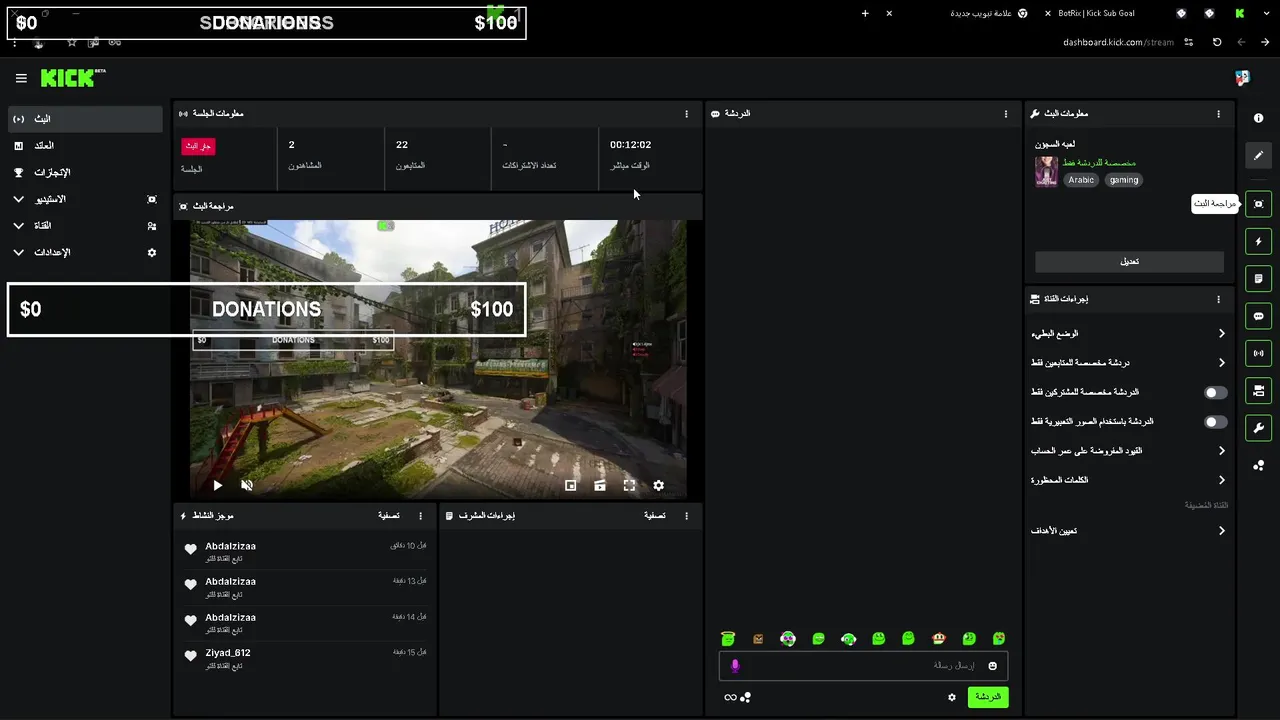Click the three-dots icon at the bottom of the right sidebar

tap(1258, 465)
